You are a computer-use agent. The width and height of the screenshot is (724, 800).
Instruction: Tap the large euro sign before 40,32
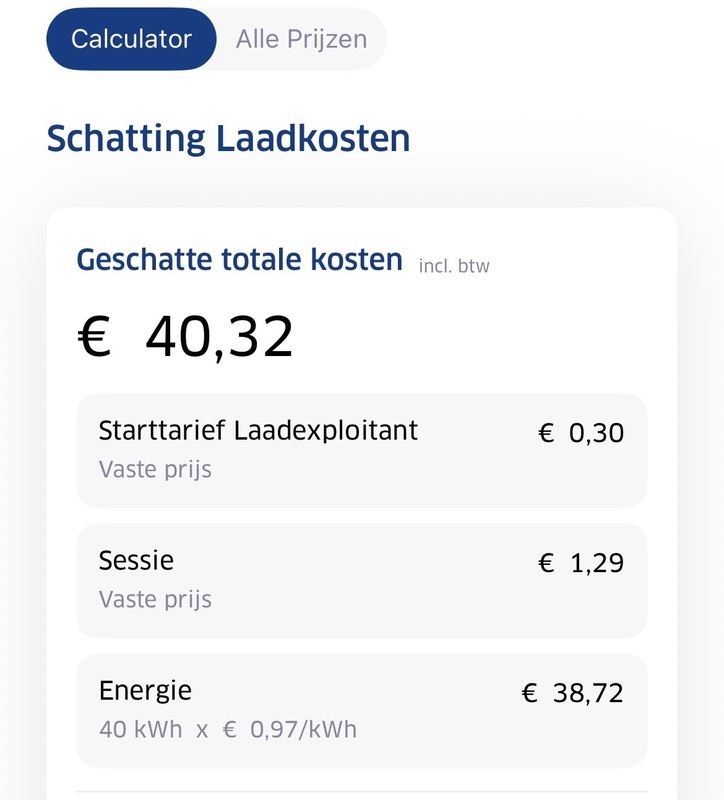(x=95, y=338)
